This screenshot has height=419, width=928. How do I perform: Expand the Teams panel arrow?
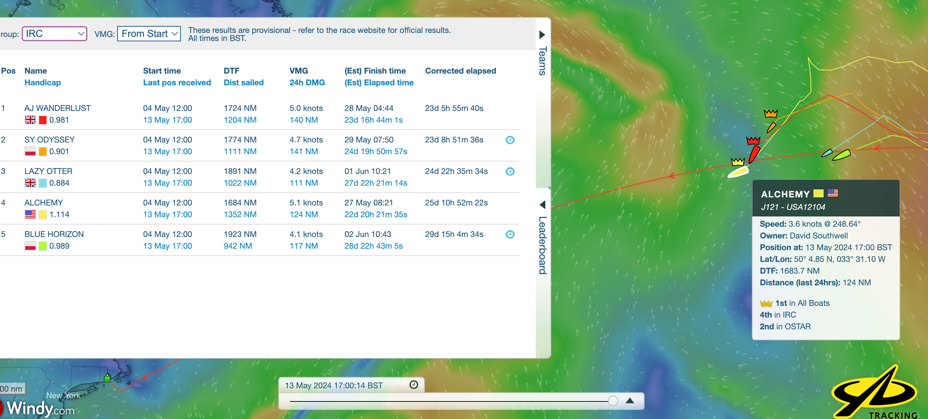point(542,35)
